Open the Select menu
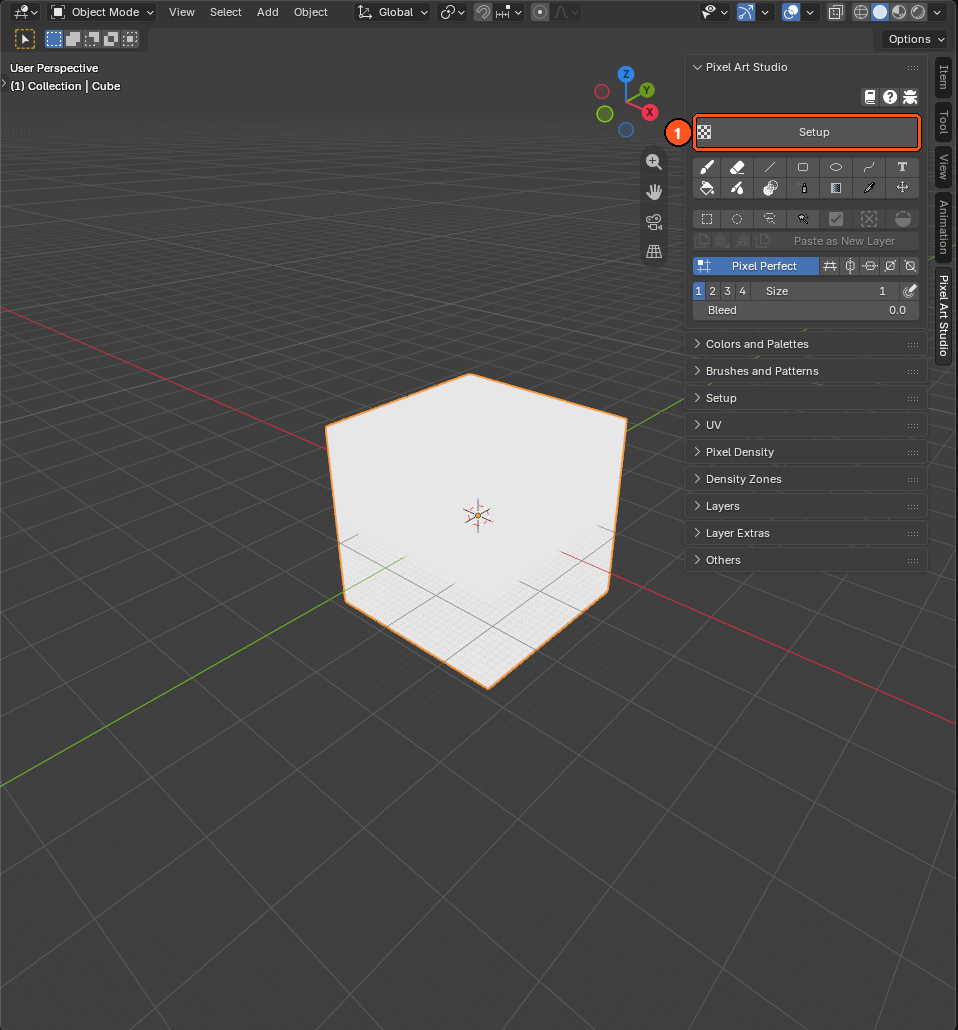Screen dimensions: 958x1030 pyautogui.click(x=225, y=12)
